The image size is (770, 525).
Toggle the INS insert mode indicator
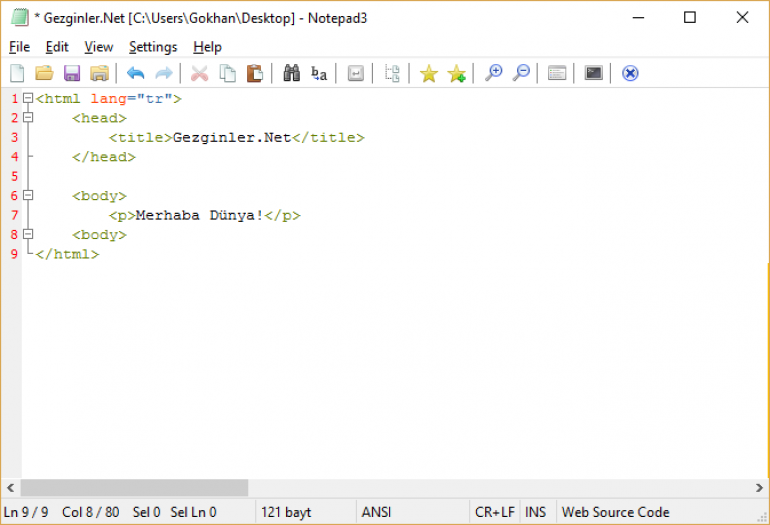tap(535, 512)
